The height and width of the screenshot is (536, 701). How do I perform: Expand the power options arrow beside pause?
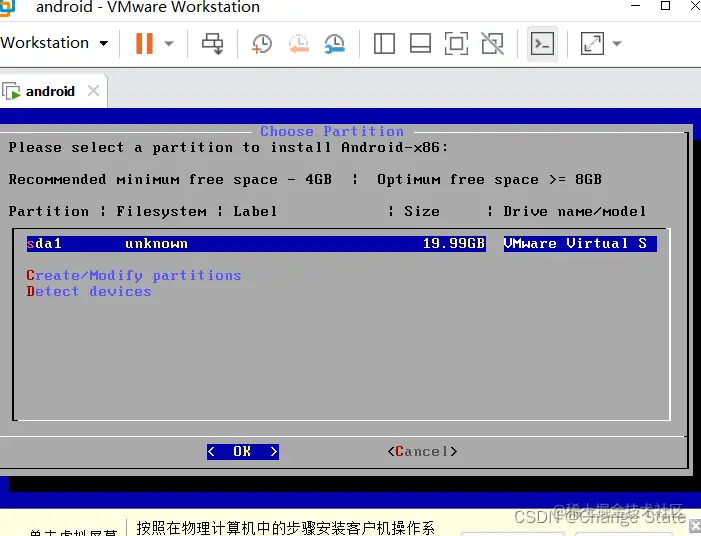click(169, 43)
